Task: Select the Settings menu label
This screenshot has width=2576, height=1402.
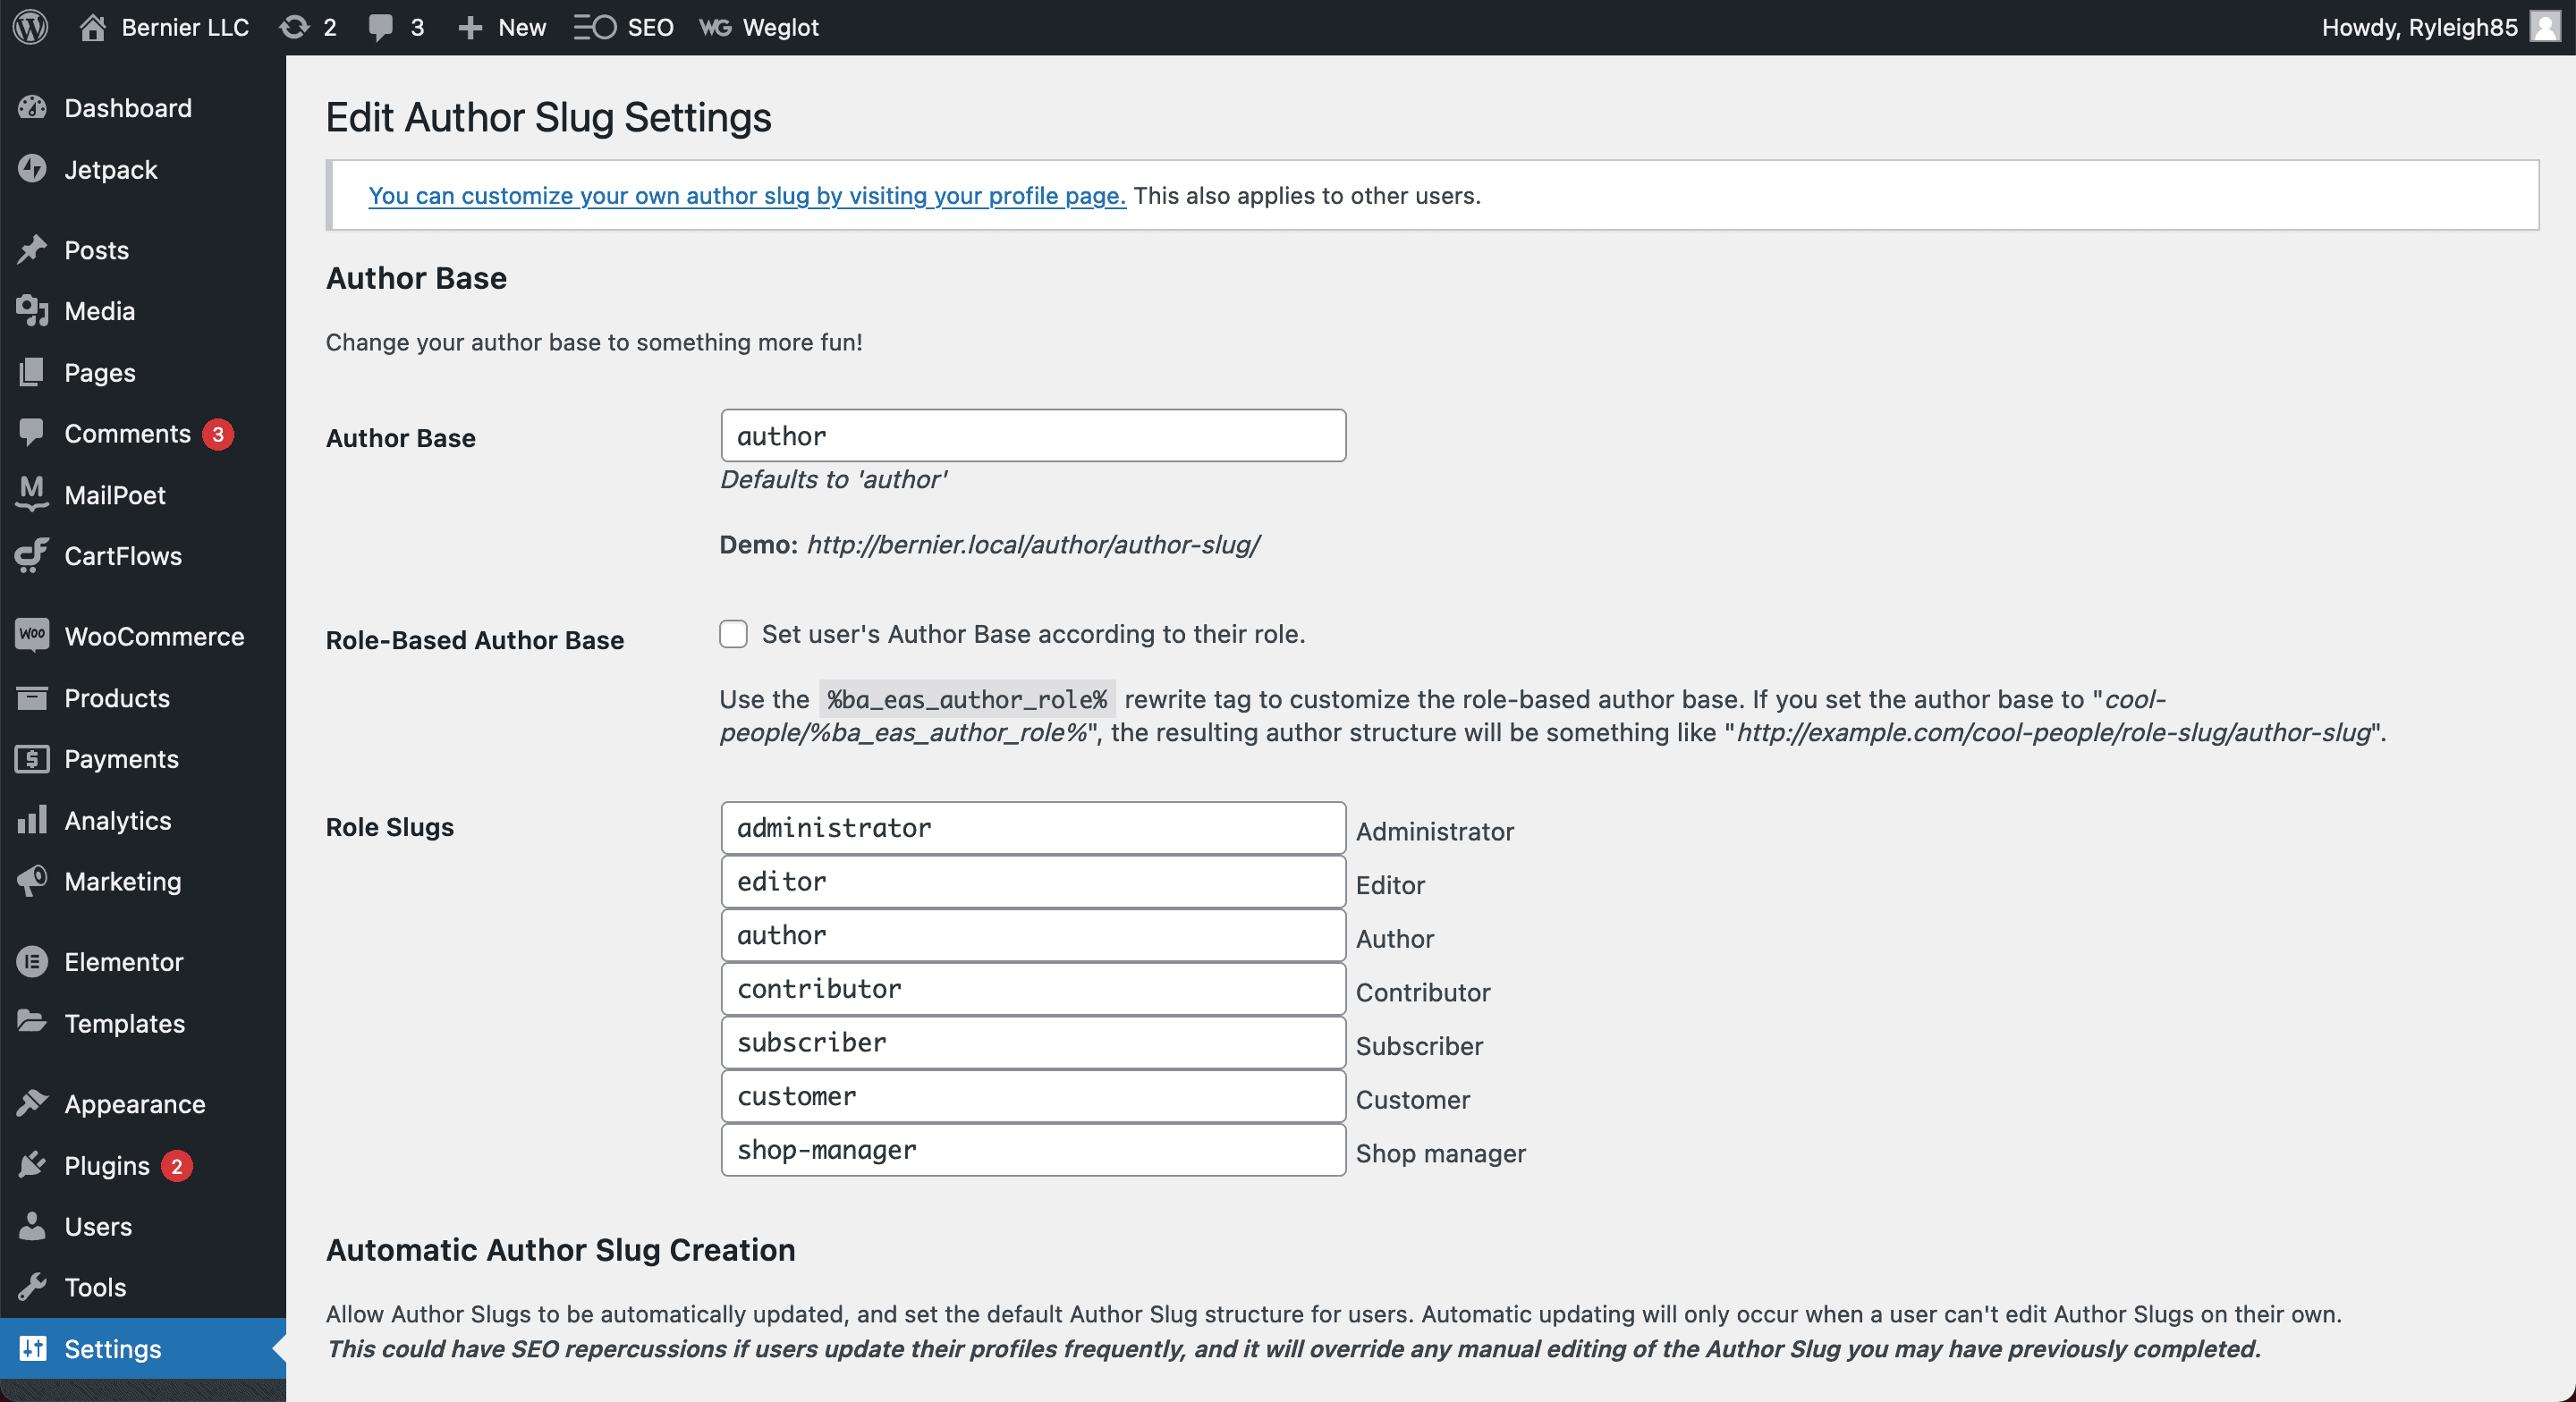Action: [113, 1348]
